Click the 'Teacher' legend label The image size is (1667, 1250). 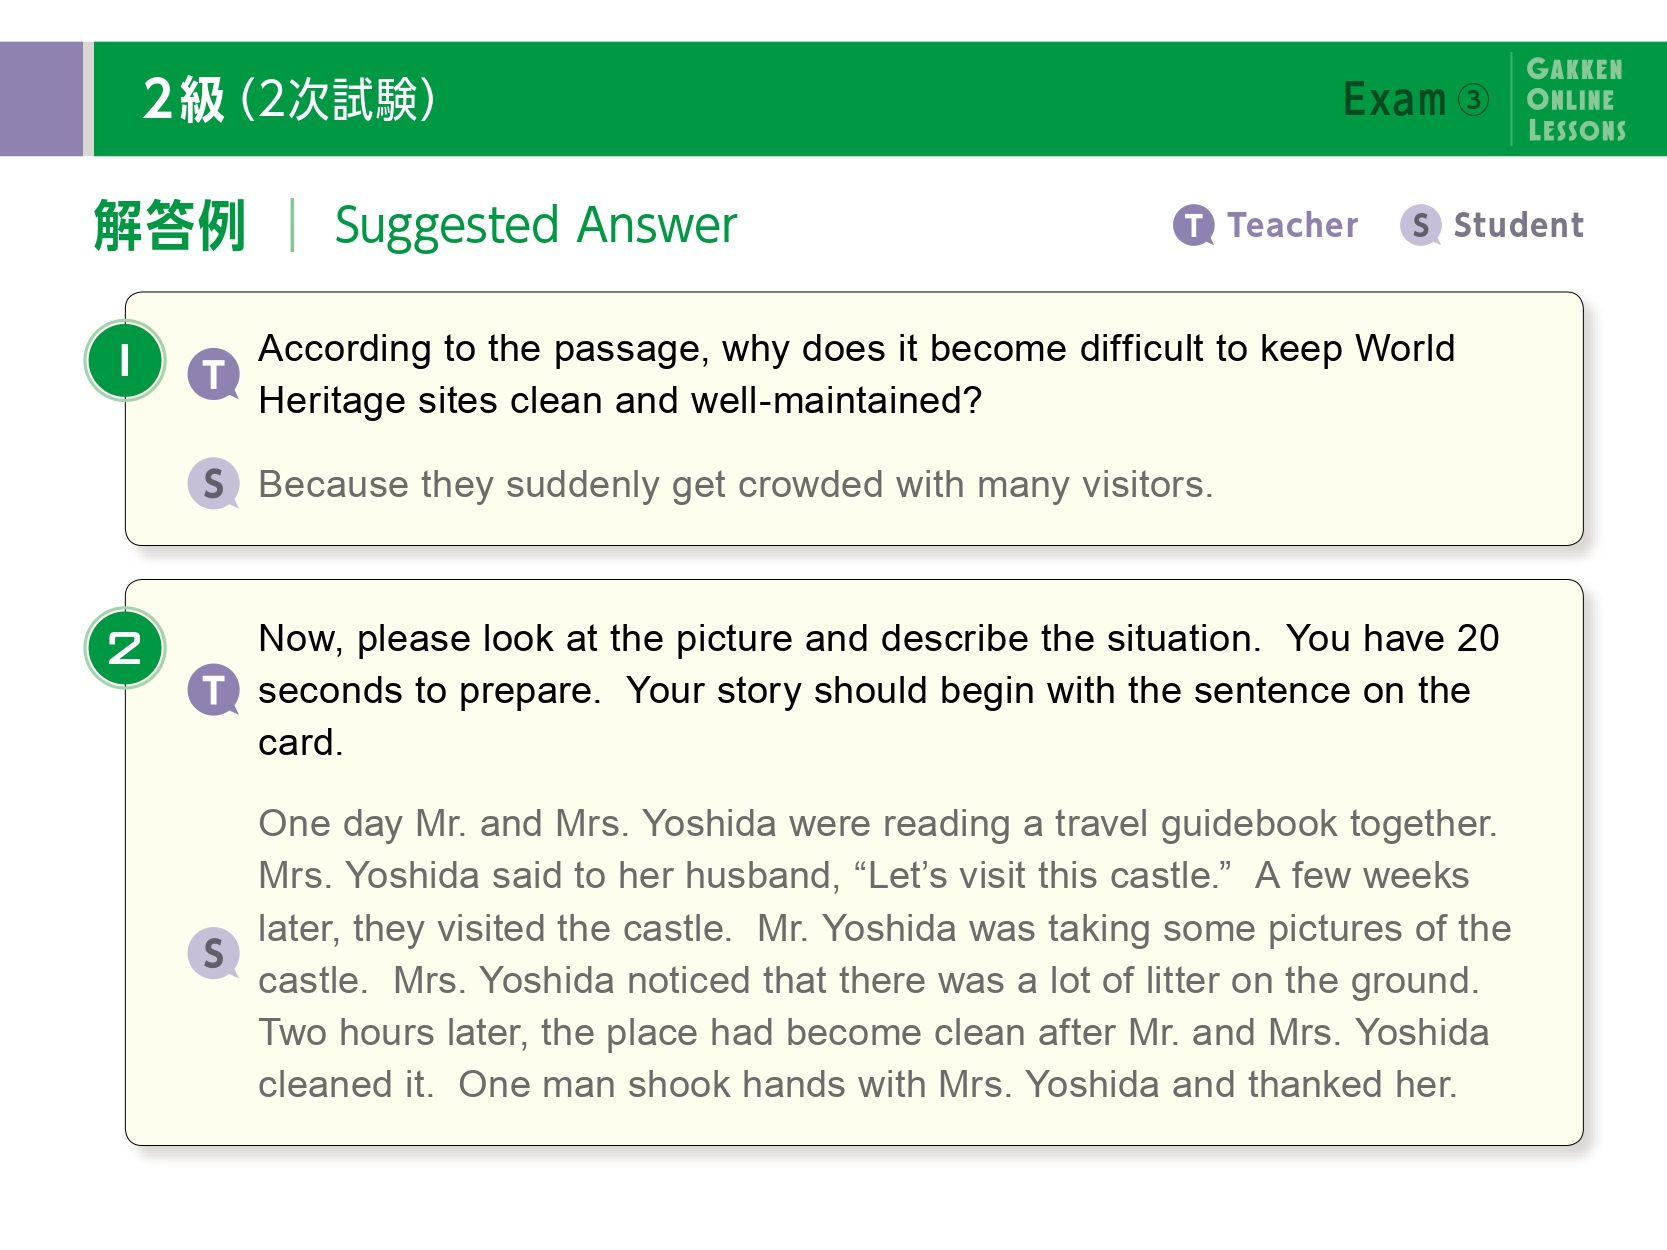click(1292, 225)
